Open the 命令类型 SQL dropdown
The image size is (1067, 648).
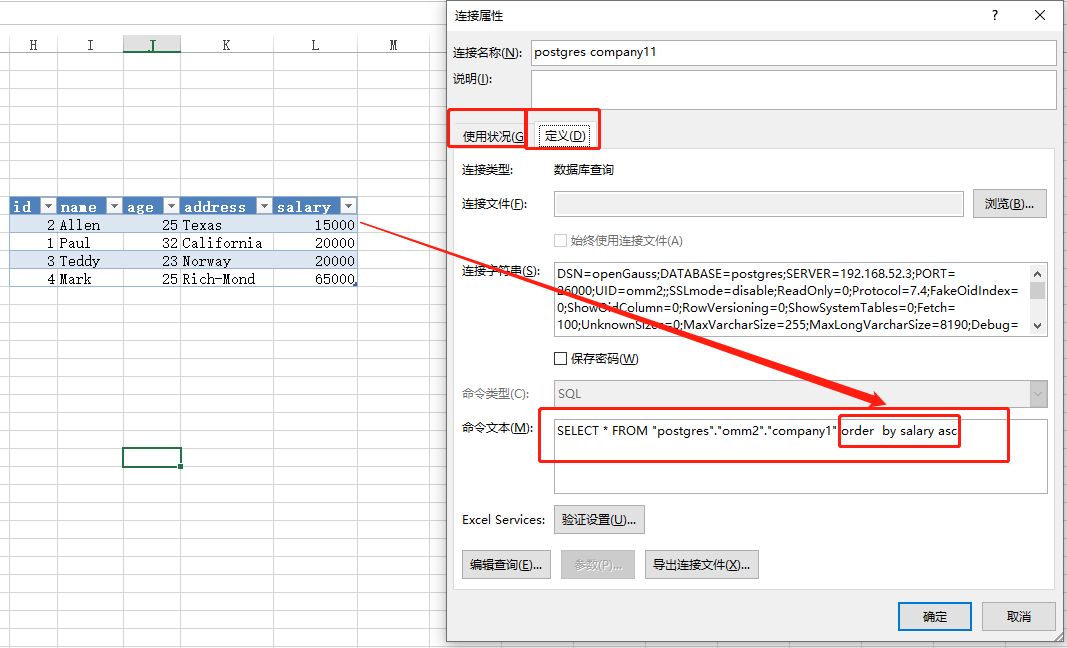(1036, 395)
